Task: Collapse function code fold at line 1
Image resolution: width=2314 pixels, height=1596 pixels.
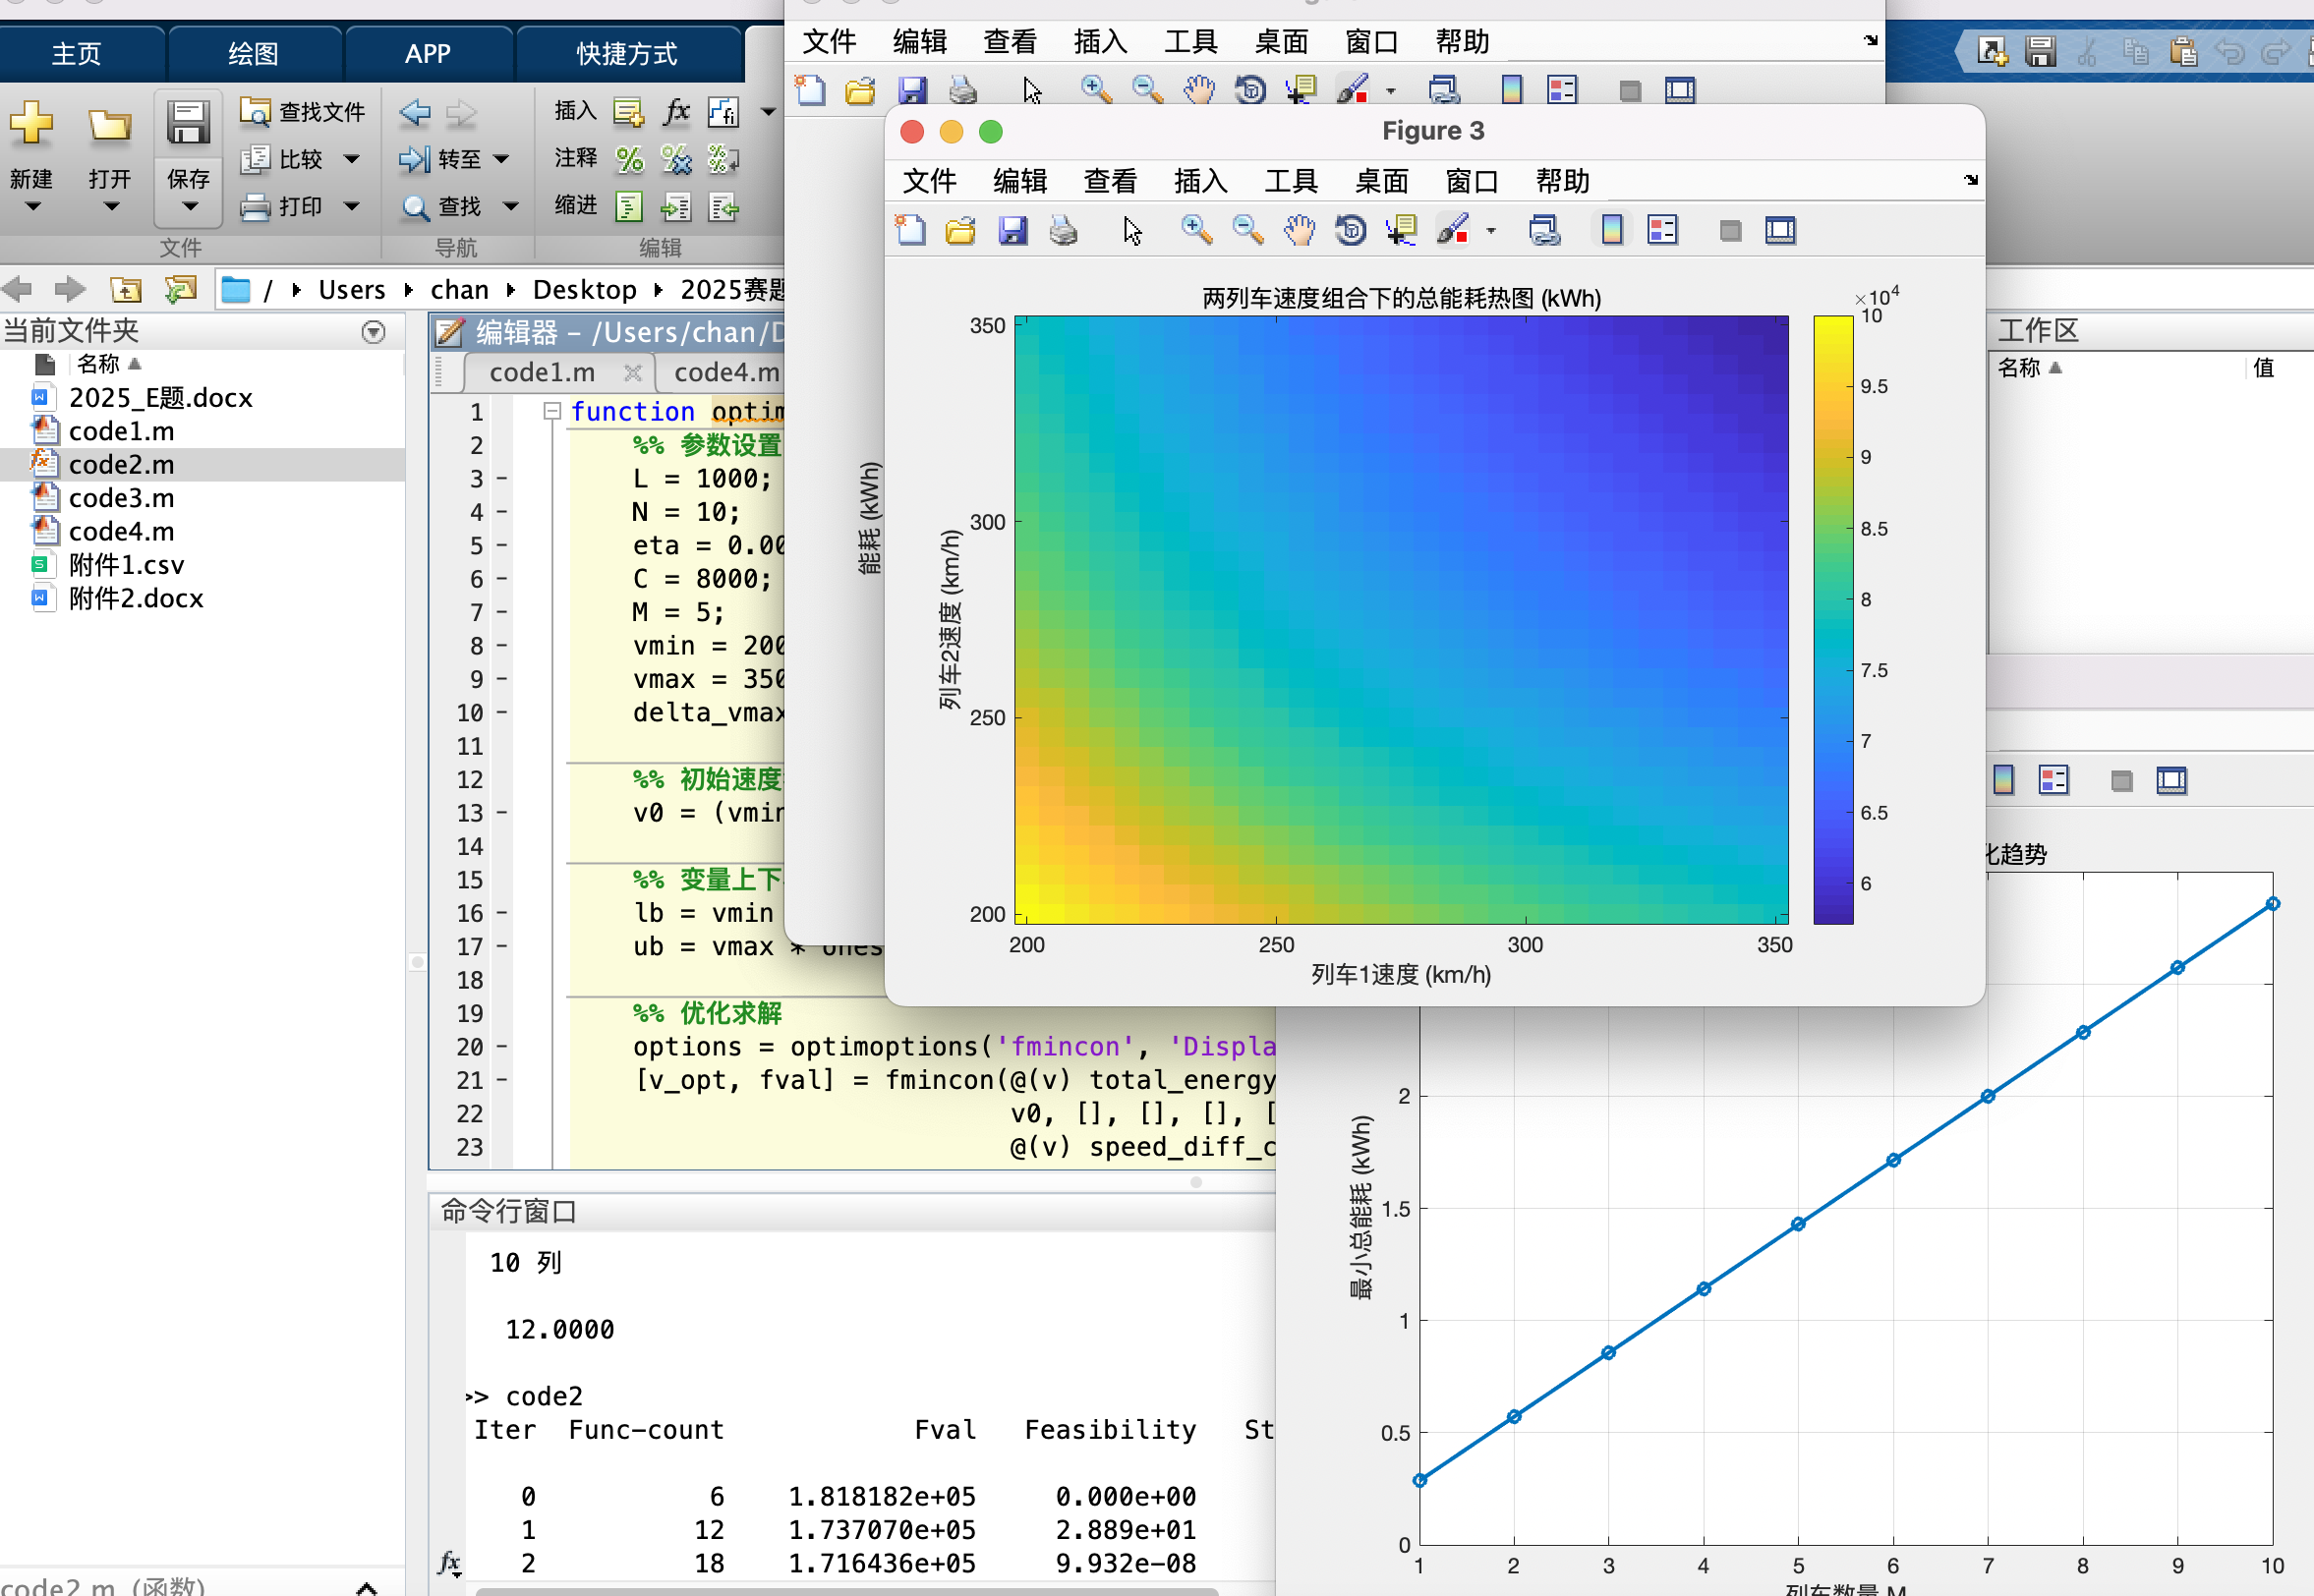Action: pos(551,410)
